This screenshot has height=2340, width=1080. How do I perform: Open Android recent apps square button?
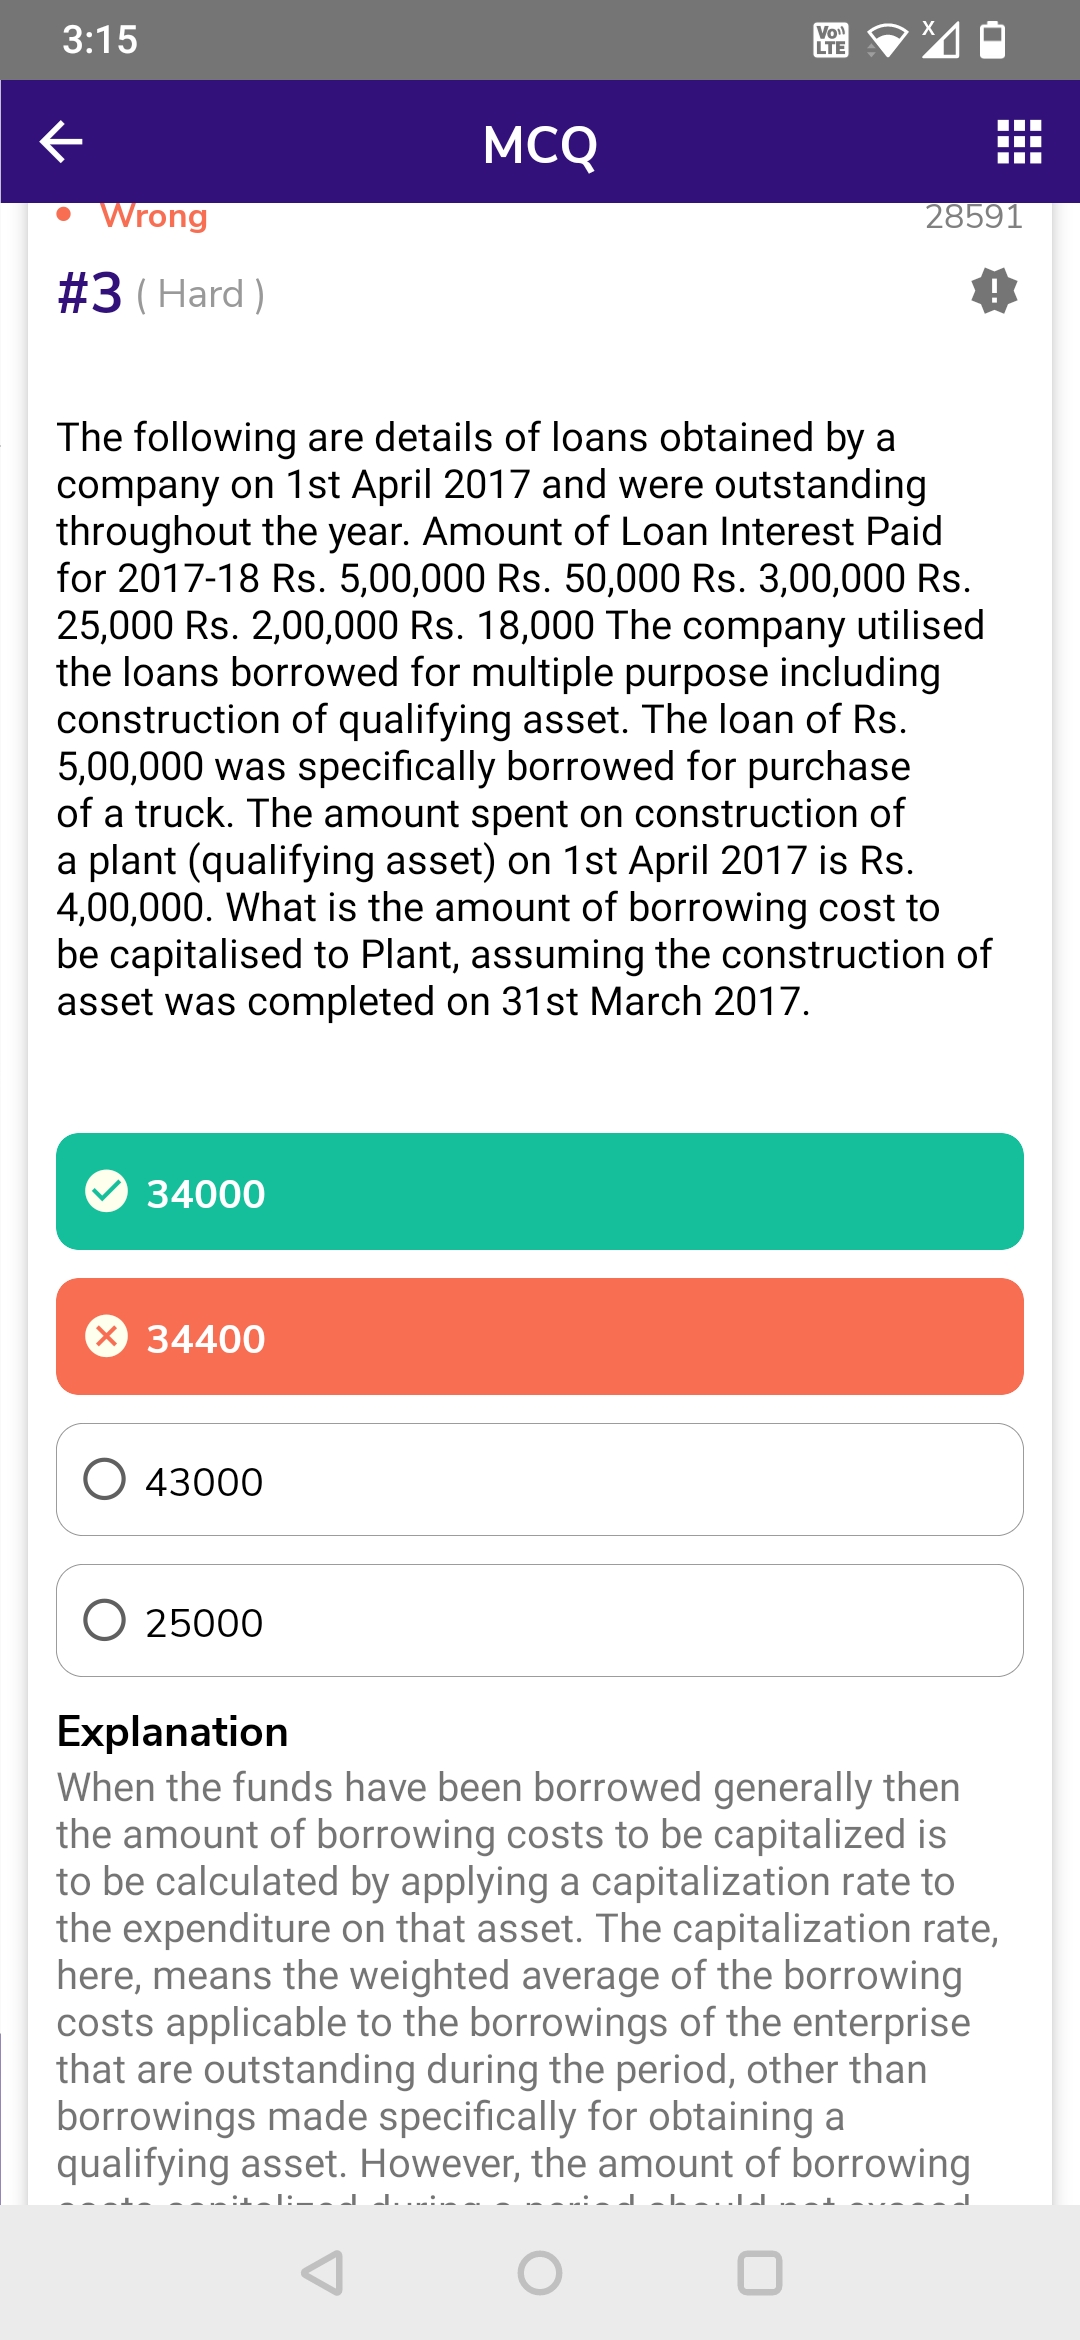[x=759, y=2272]
